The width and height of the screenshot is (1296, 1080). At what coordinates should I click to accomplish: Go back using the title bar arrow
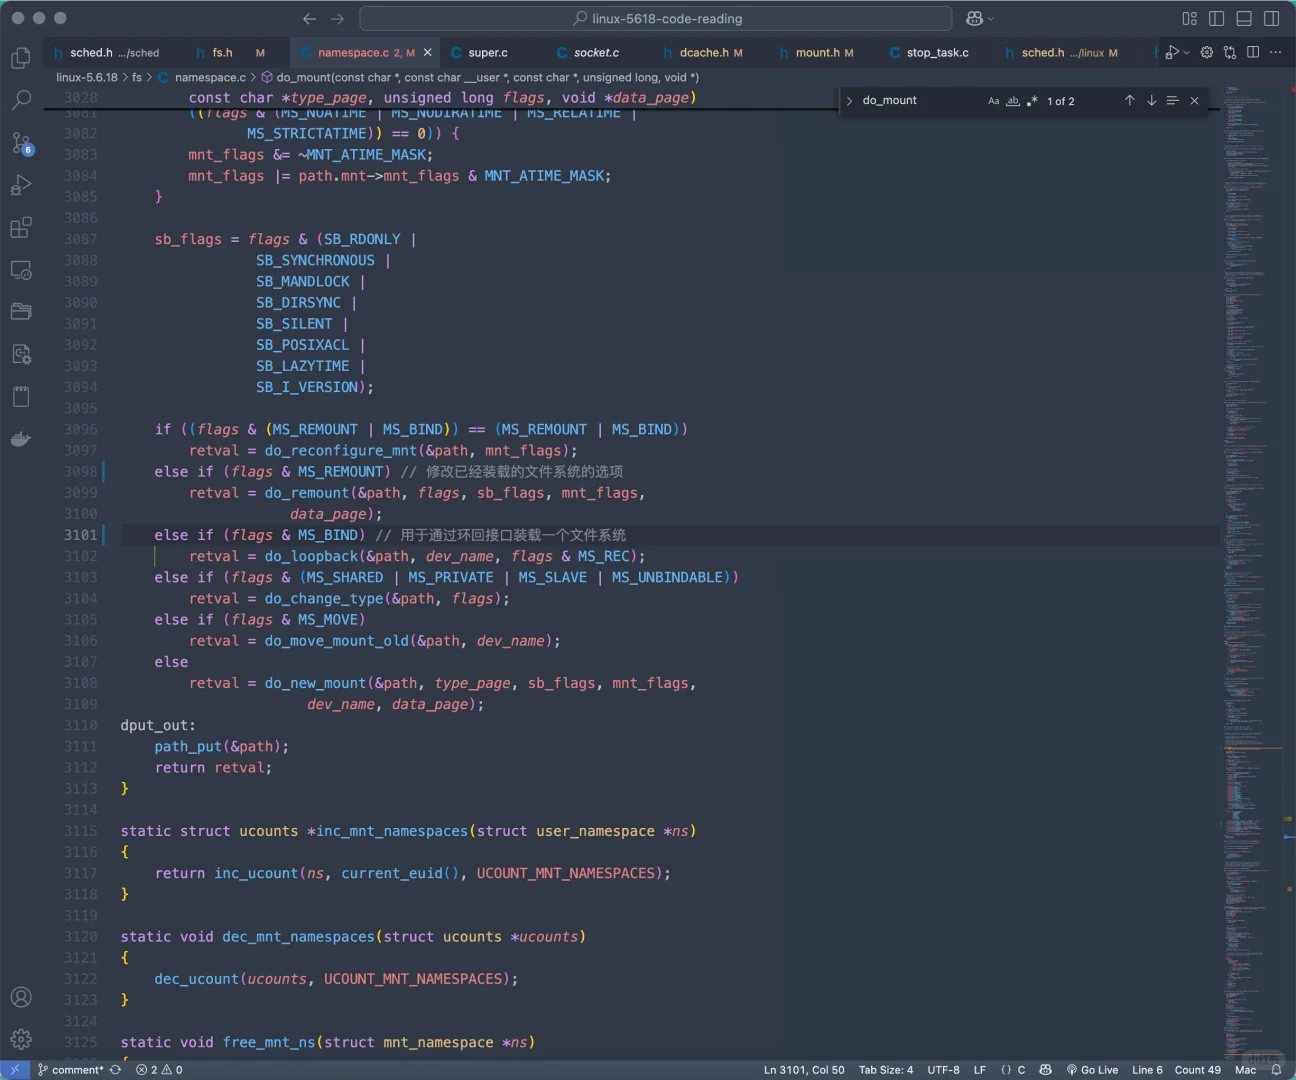(310, 19)
